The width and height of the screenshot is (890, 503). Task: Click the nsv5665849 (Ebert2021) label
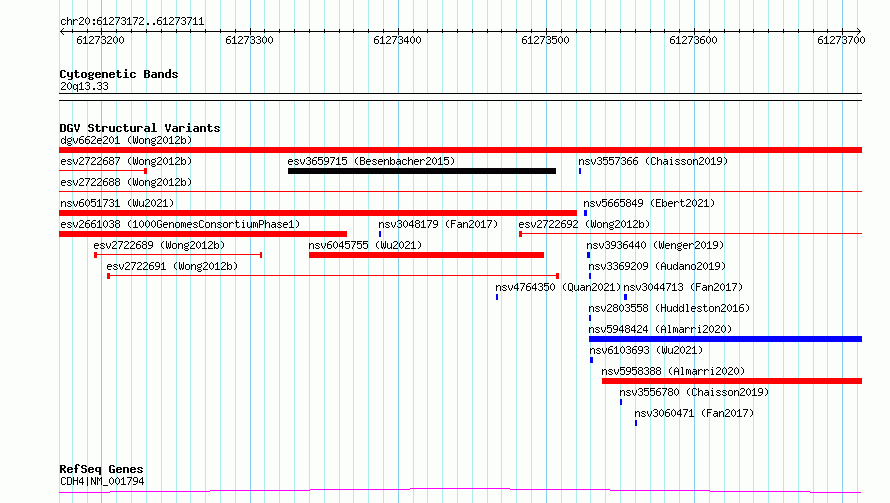point(649,203)
